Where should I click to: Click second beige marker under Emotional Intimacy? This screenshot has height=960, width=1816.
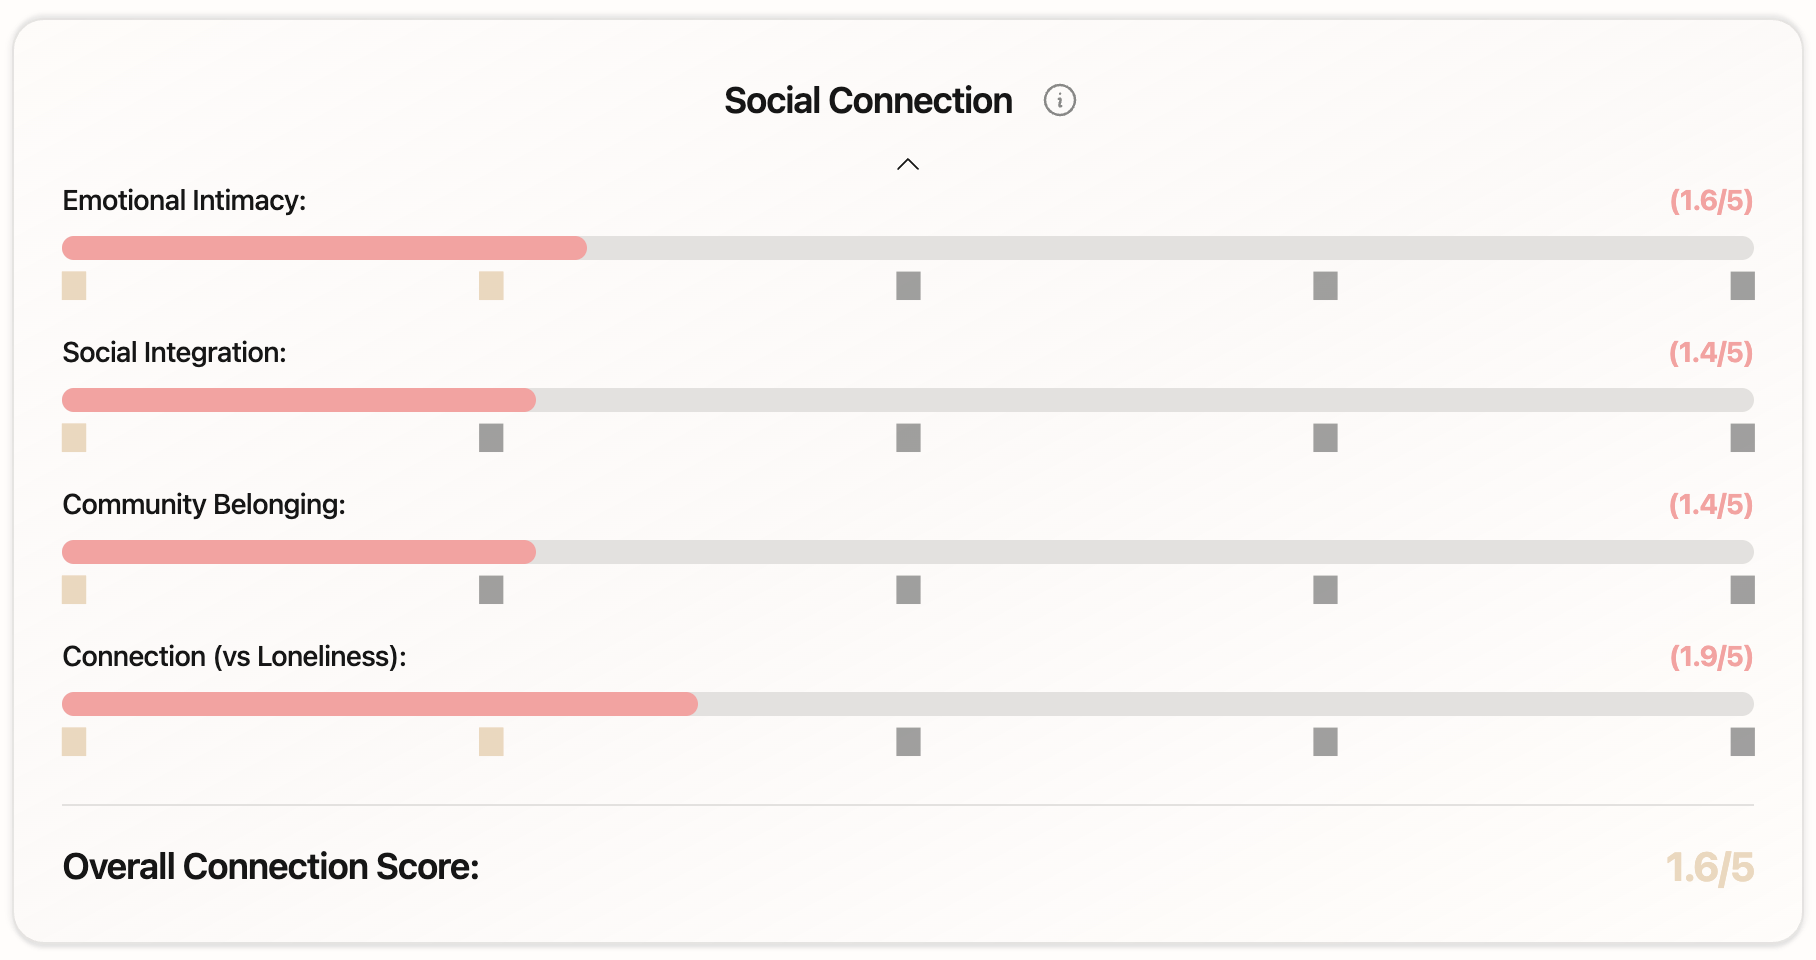point(491,286)
